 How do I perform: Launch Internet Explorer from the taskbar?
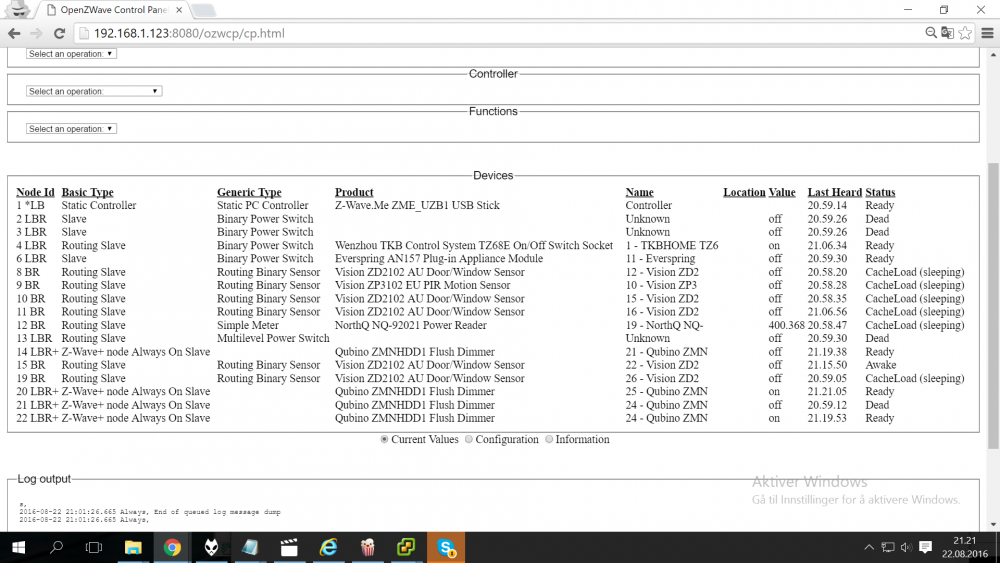328,547
